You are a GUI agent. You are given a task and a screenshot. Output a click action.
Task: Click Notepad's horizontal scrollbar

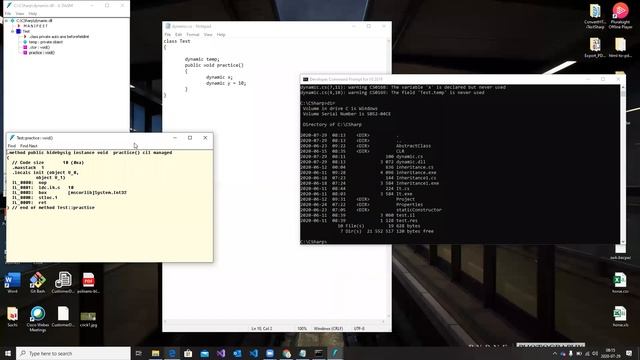(x=273, y=322)
